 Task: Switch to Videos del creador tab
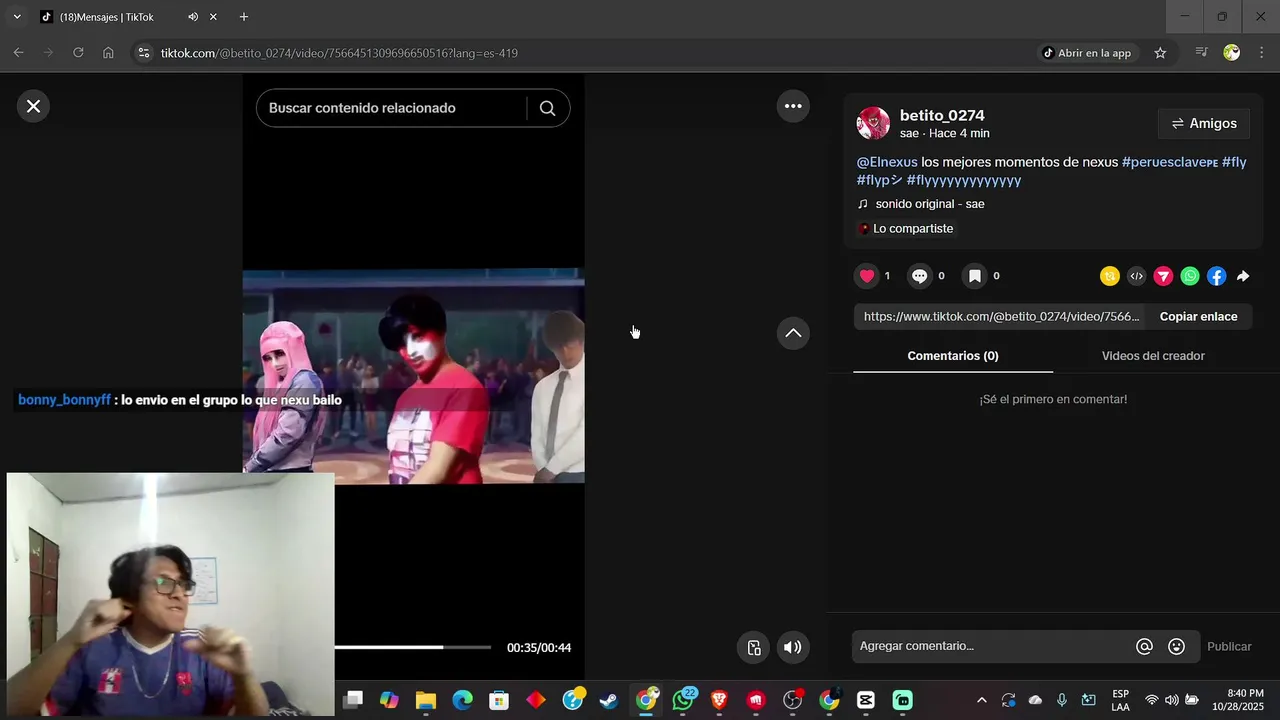[1153, 356]
